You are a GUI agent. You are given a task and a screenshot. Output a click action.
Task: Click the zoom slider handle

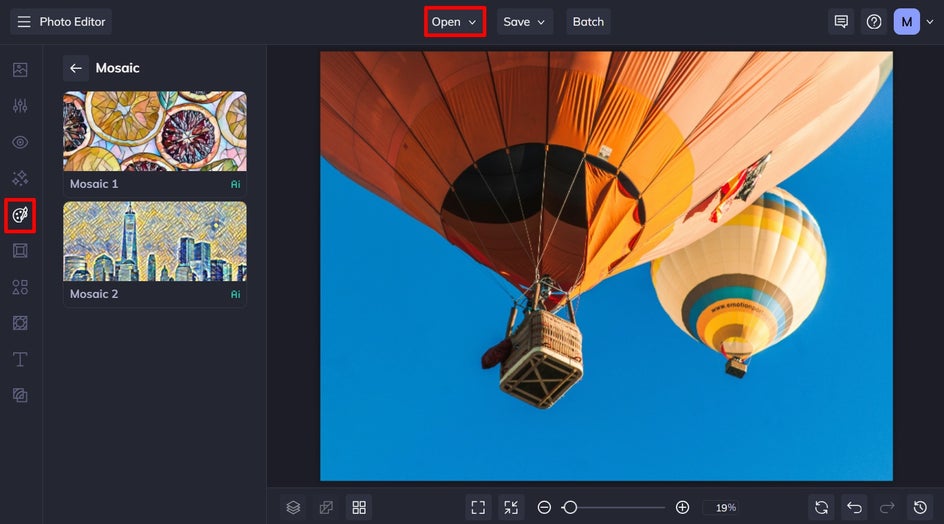[570, 508]
